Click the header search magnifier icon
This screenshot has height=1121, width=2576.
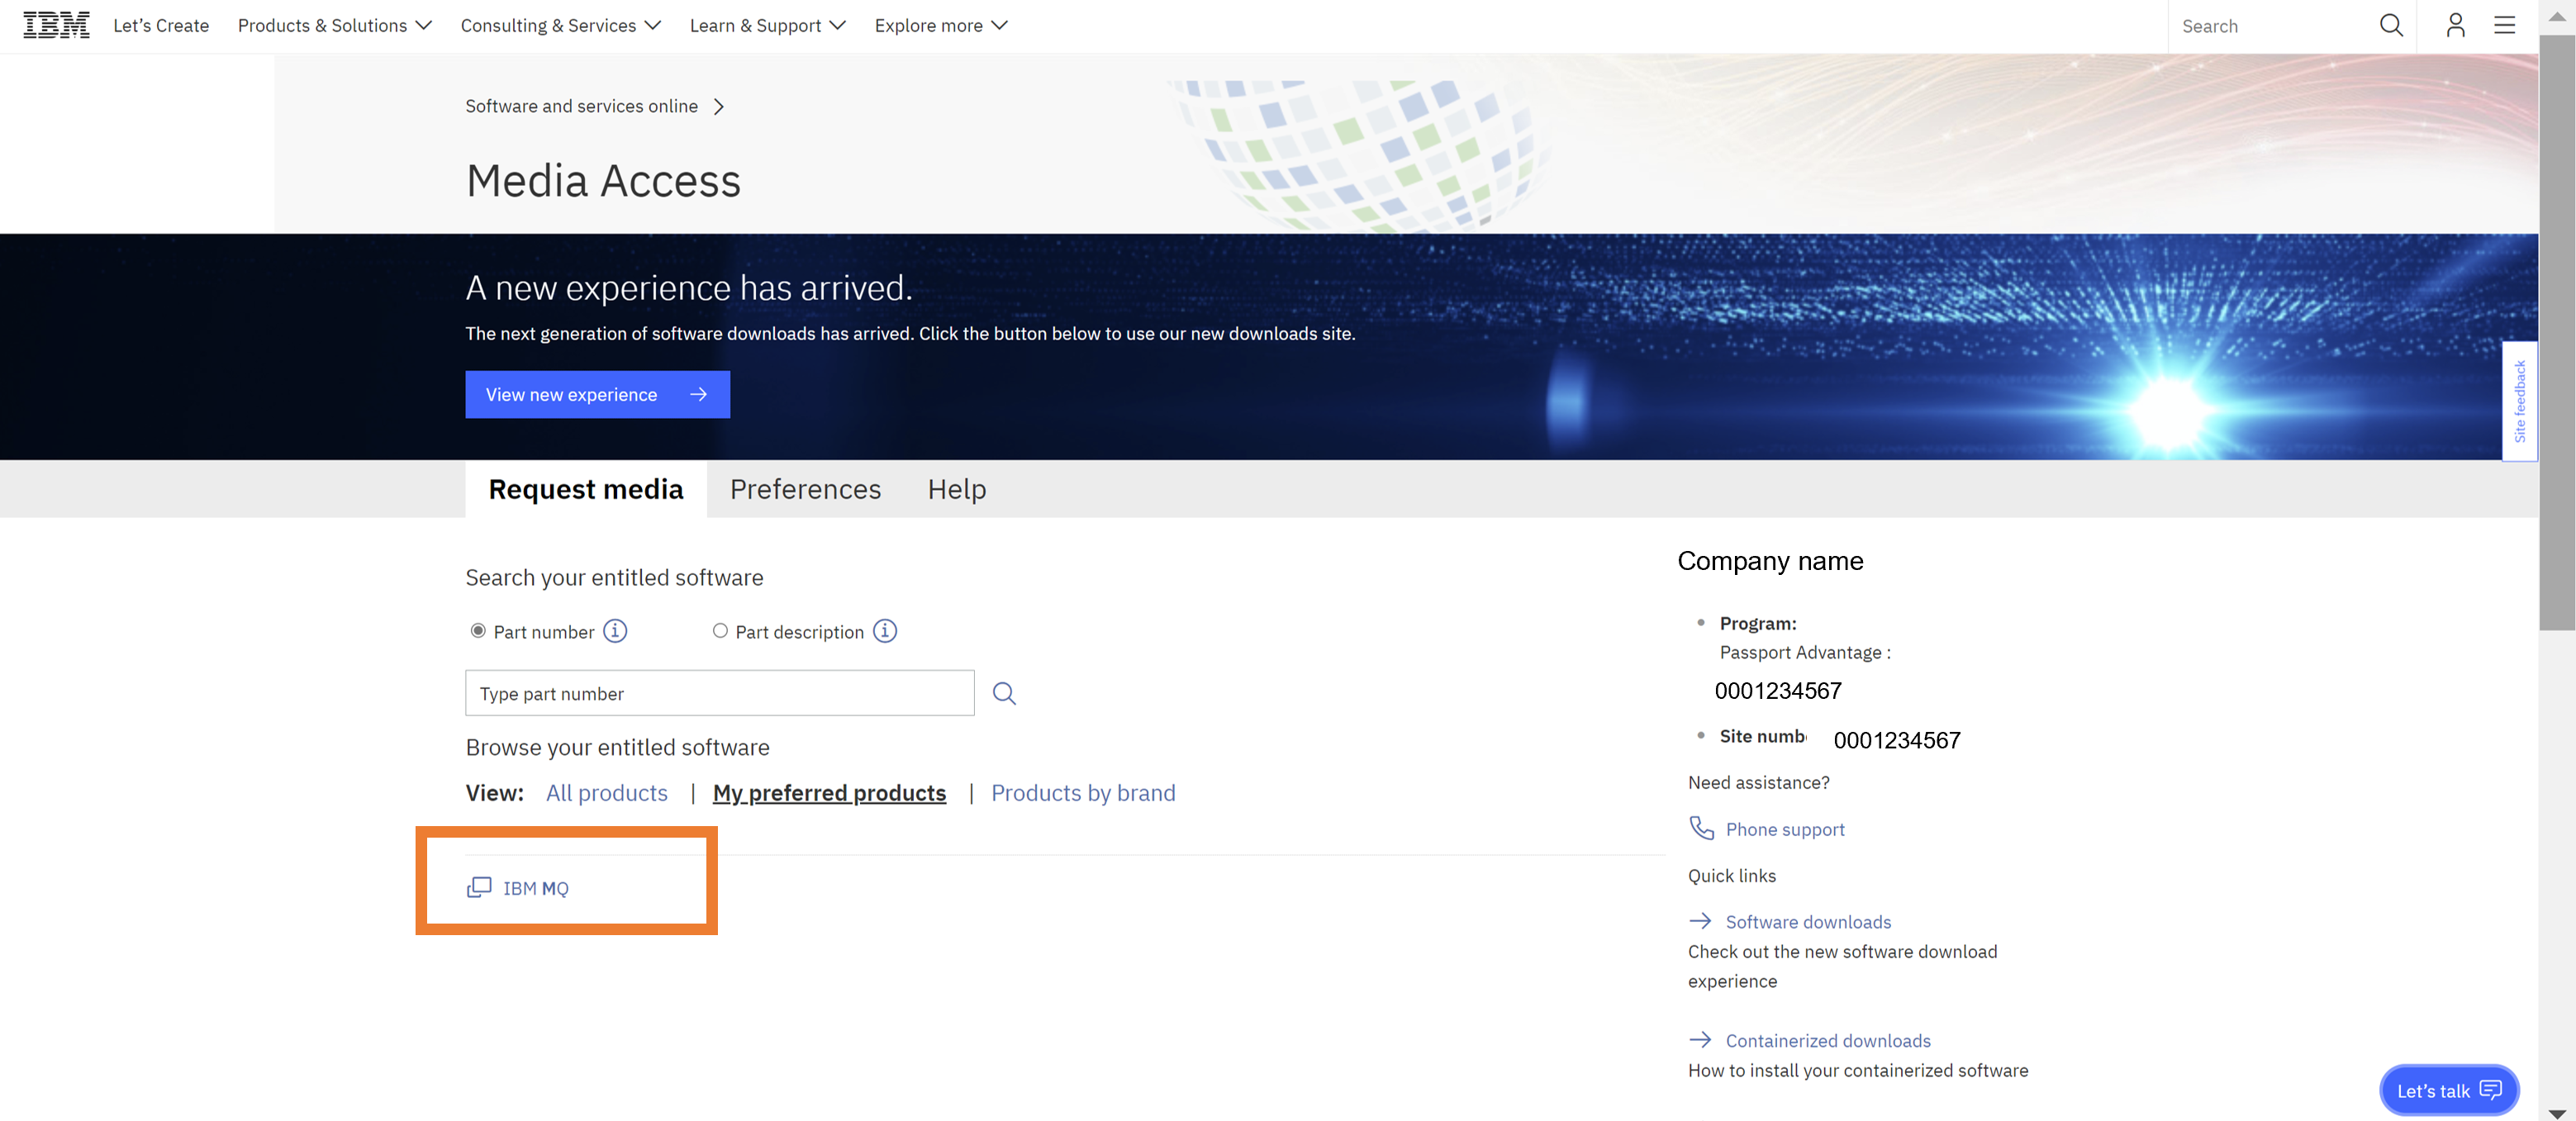pyautogui.click(x=2391, y=25)
